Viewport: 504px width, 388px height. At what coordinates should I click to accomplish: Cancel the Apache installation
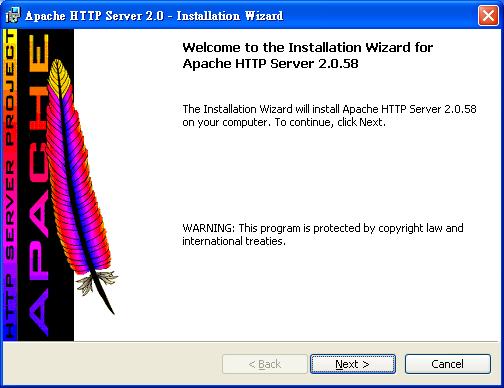click(x=447, y=364)
